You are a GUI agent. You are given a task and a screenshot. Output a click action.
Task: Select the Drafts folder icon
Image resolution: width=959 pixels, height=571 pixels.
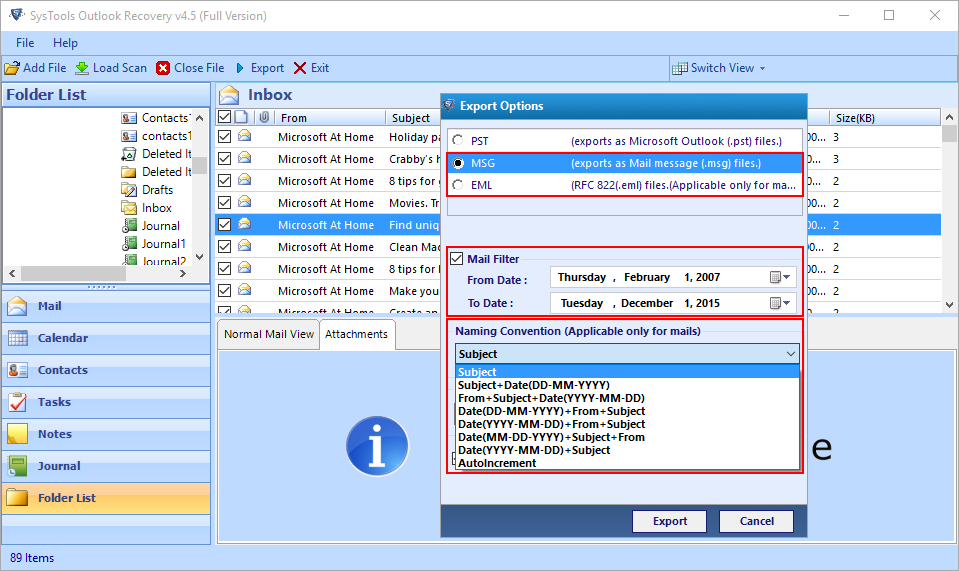tap(129, 190)
